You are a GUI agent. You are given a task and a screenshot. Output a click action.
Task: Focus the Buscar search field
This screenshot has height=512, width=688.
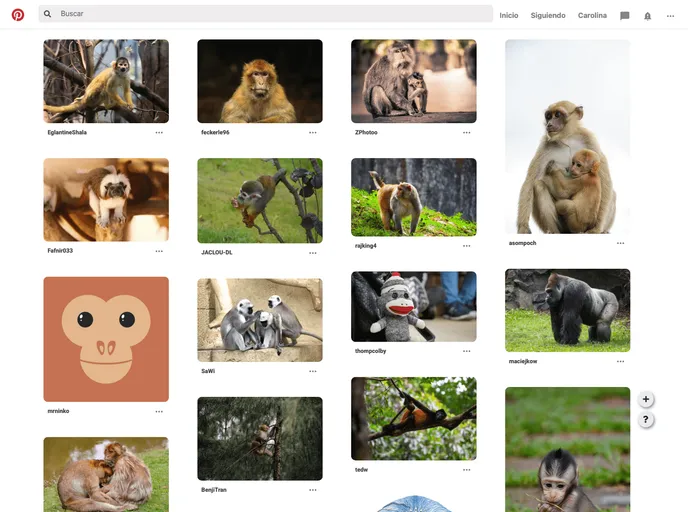pos(265,14)
